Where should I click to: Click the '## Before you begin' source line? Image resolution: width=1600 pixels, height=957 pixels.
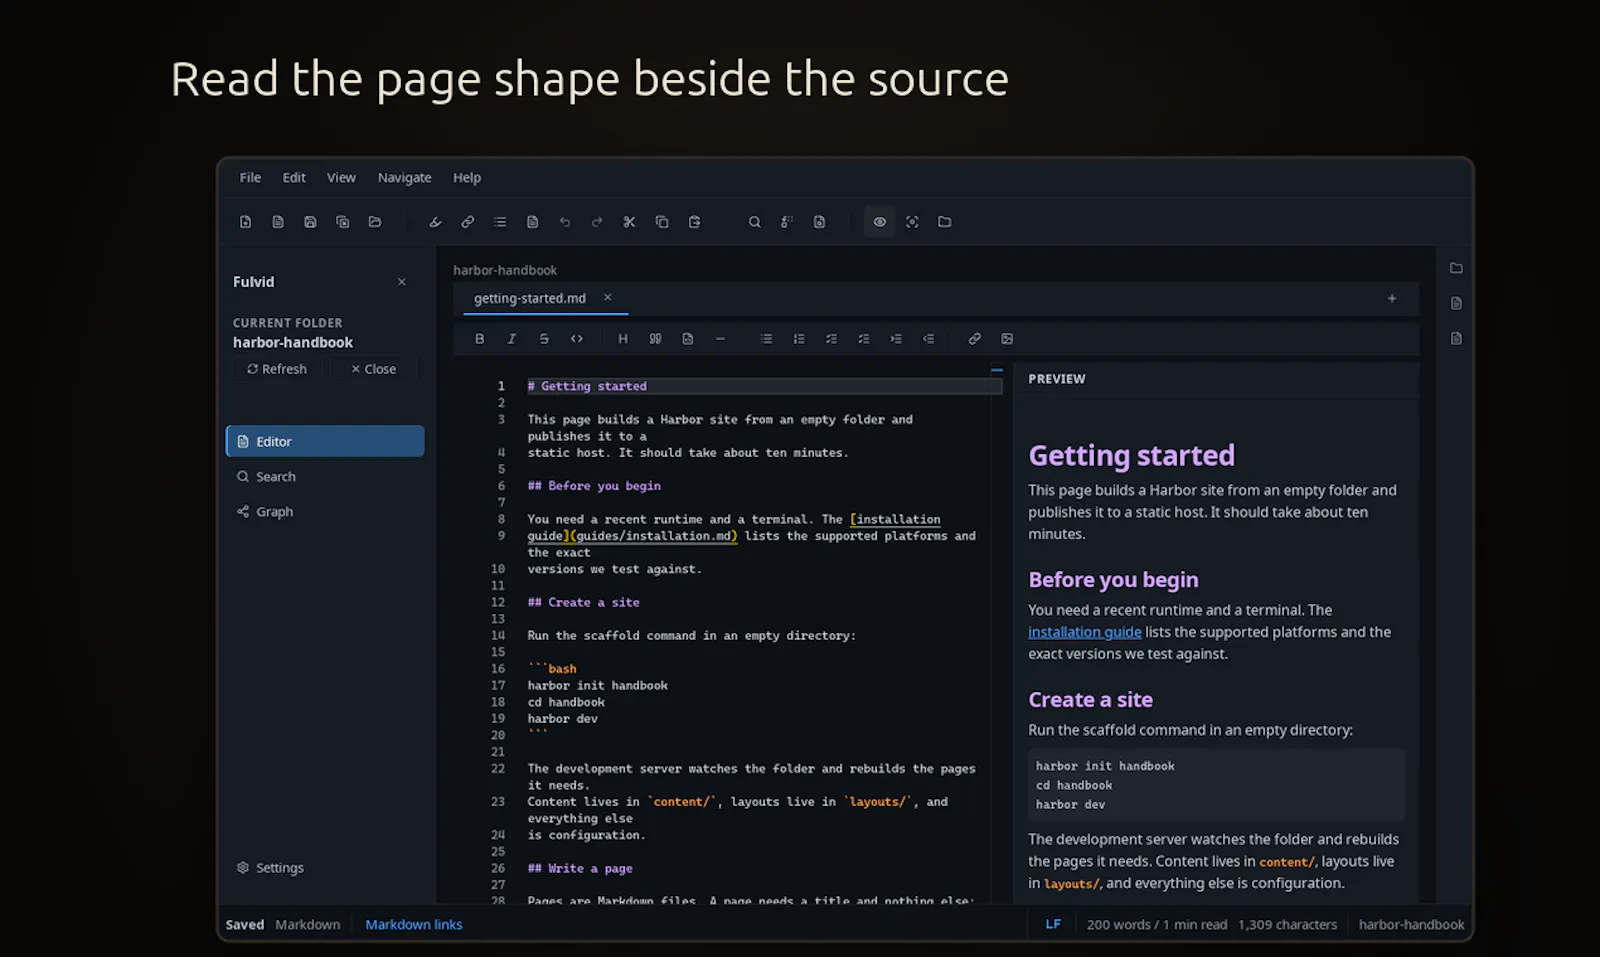(594, 486)
